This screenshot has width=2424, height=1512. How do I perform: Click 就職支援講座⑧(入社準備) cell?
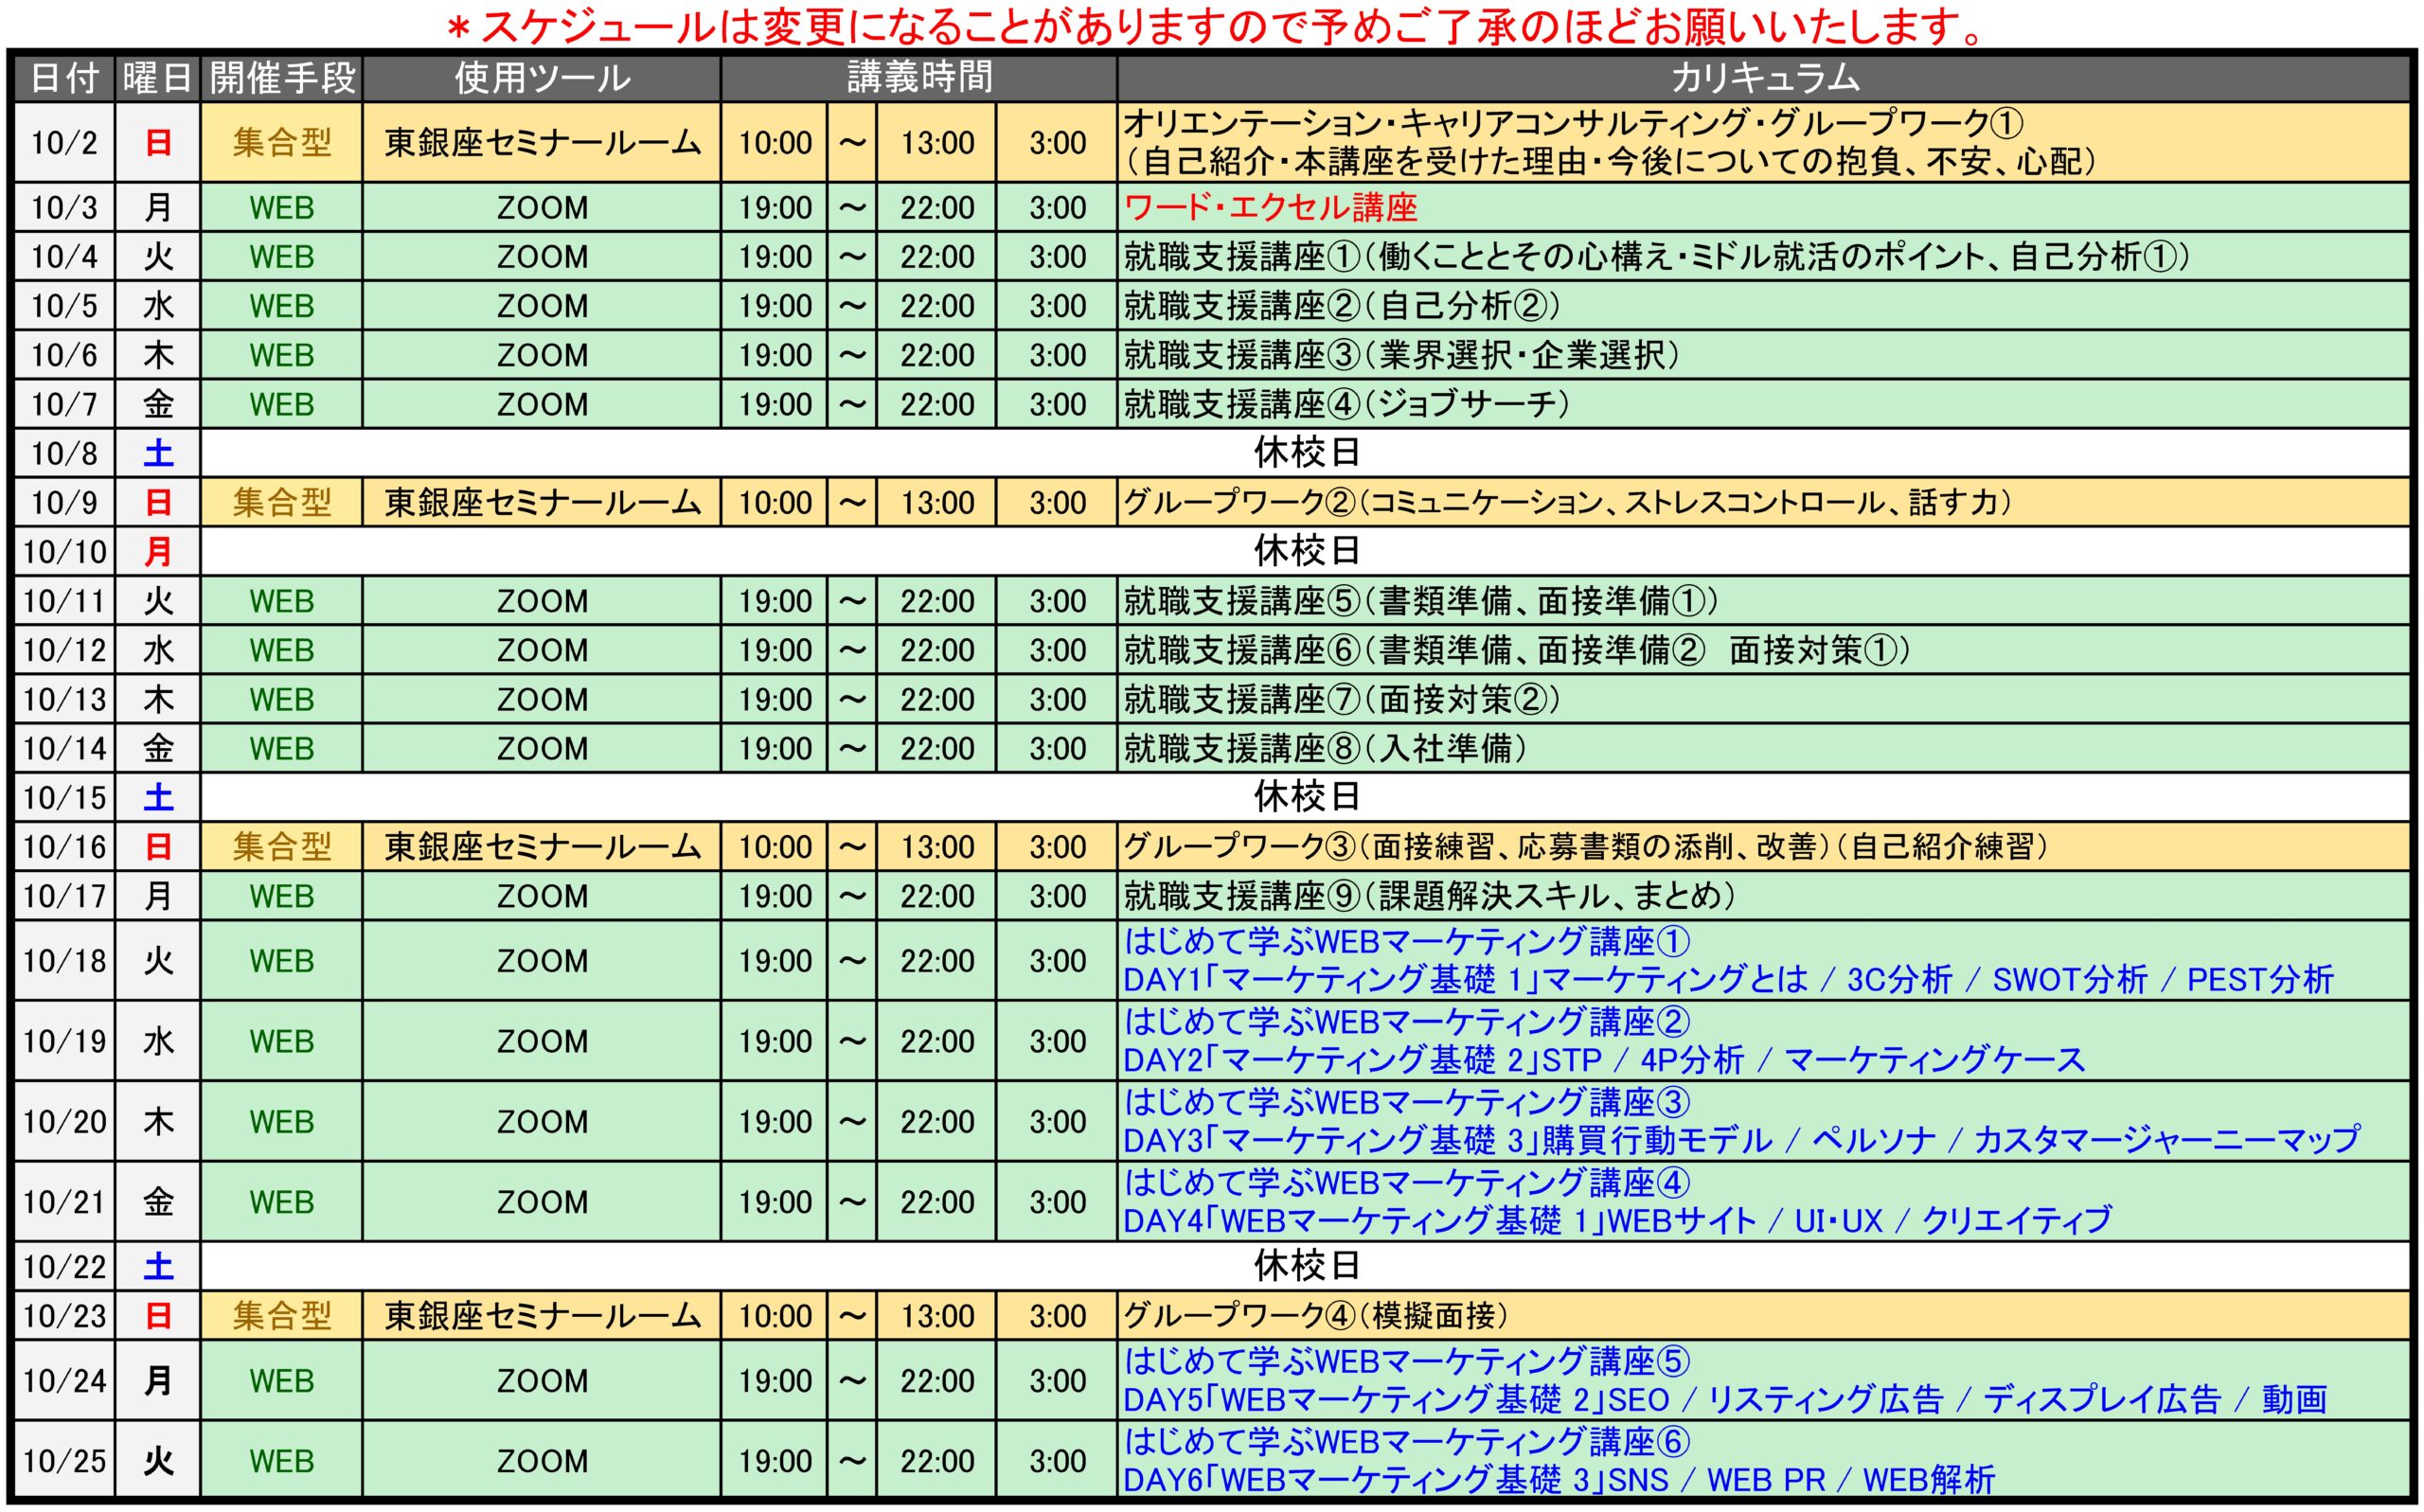coord(1764,748)
